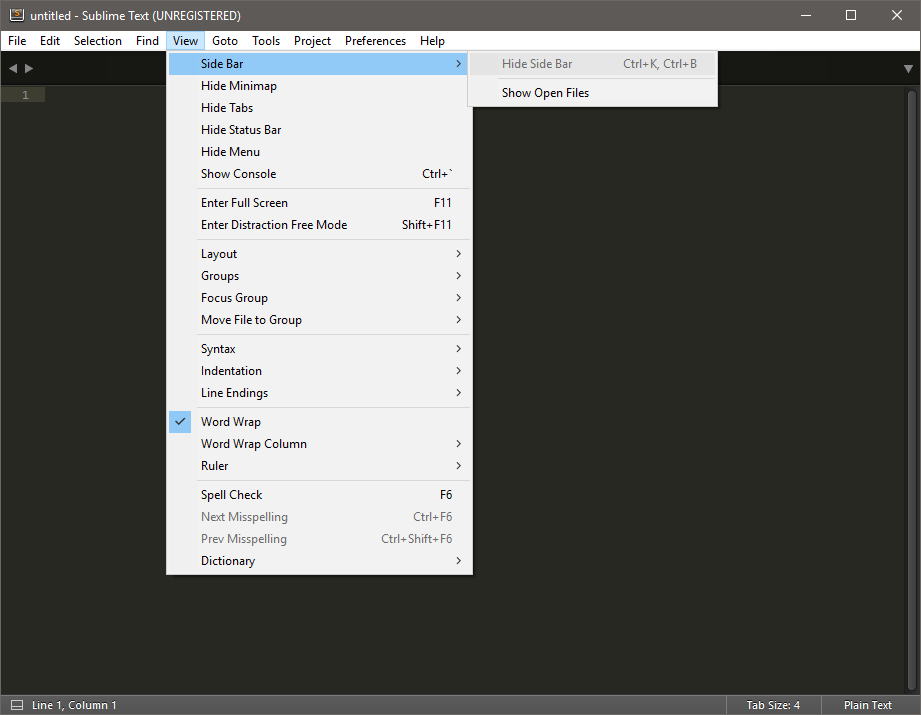Choose Show Console menu entry
The image size is (921, 715).
(238, 174)
